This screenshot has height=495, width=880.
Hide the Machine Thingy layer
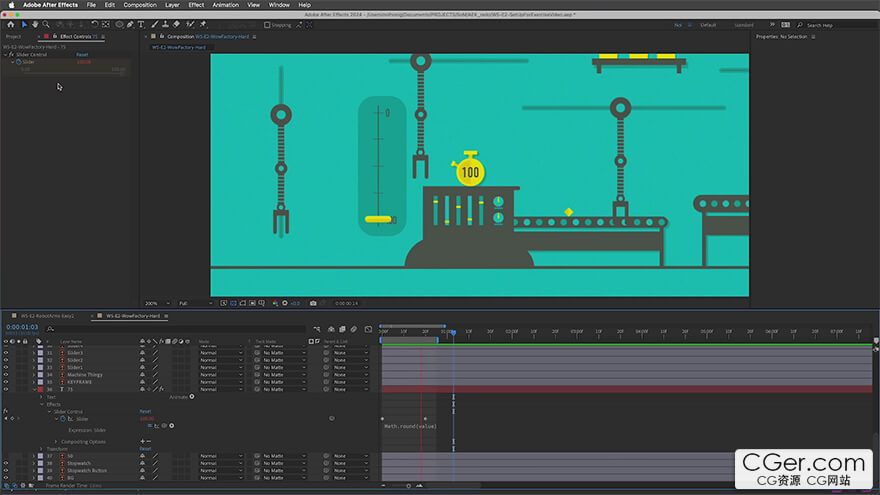[5, 375]
